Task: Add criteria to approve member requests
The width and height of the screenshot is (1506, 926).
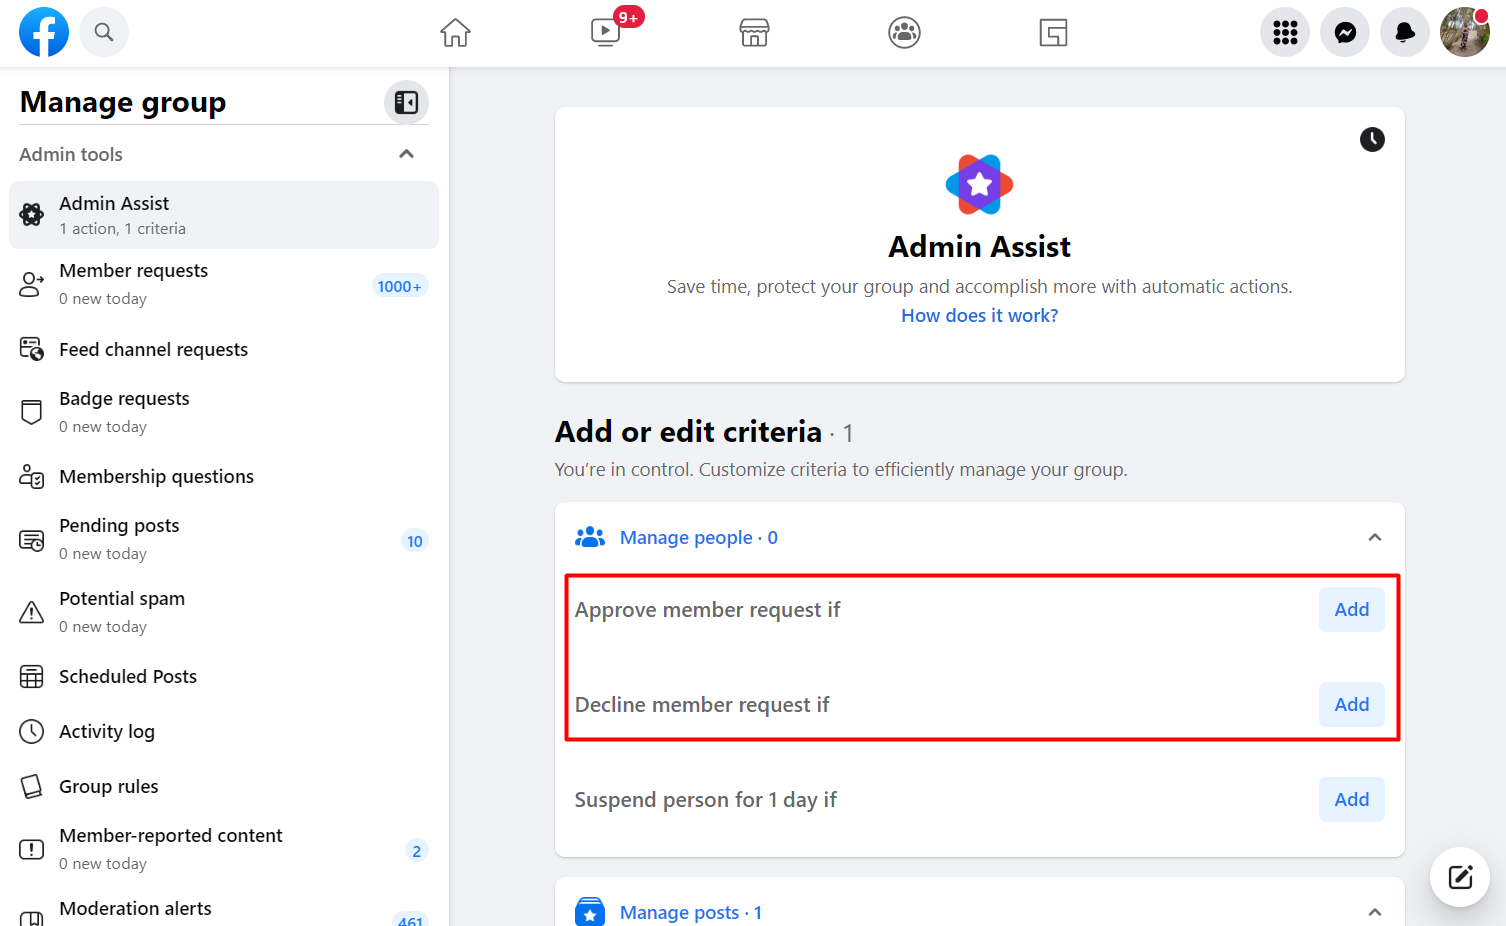Action: click(x=1351, y=609)
